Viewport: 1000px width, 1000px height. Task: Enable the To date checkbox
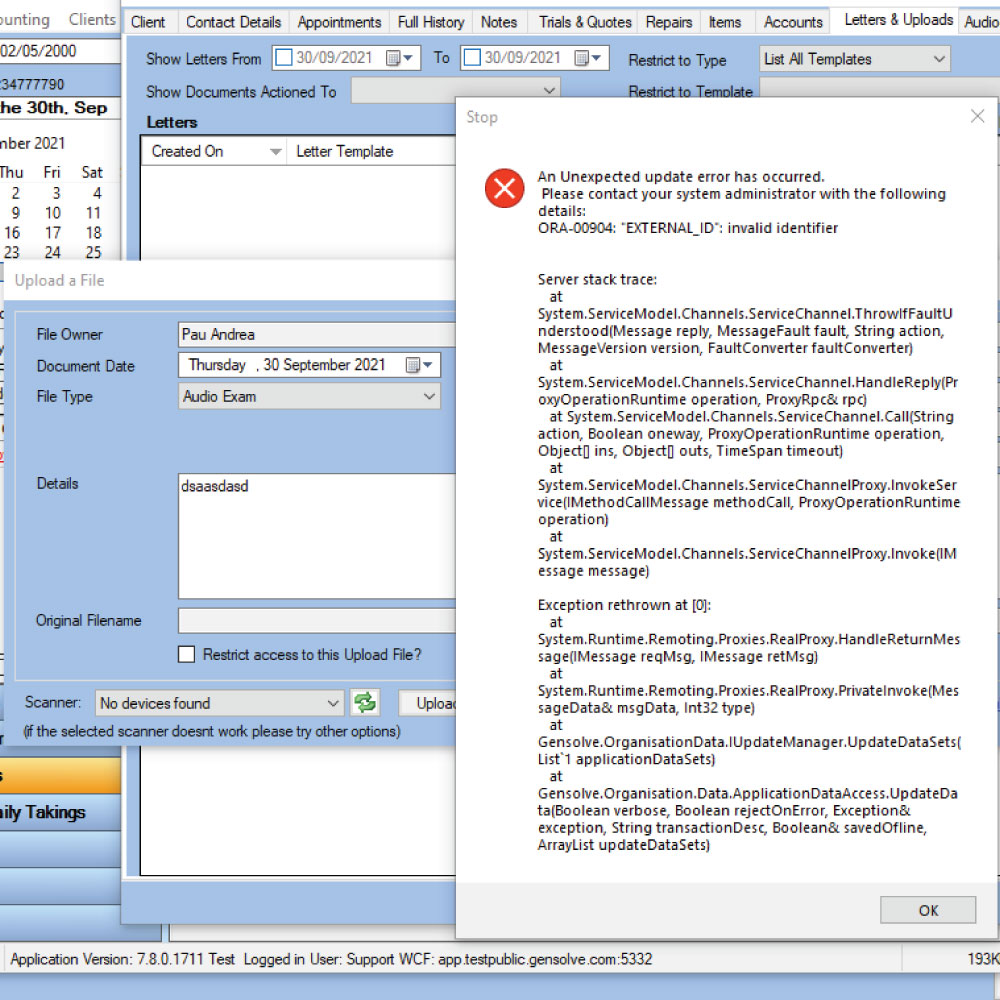point(472,58)
